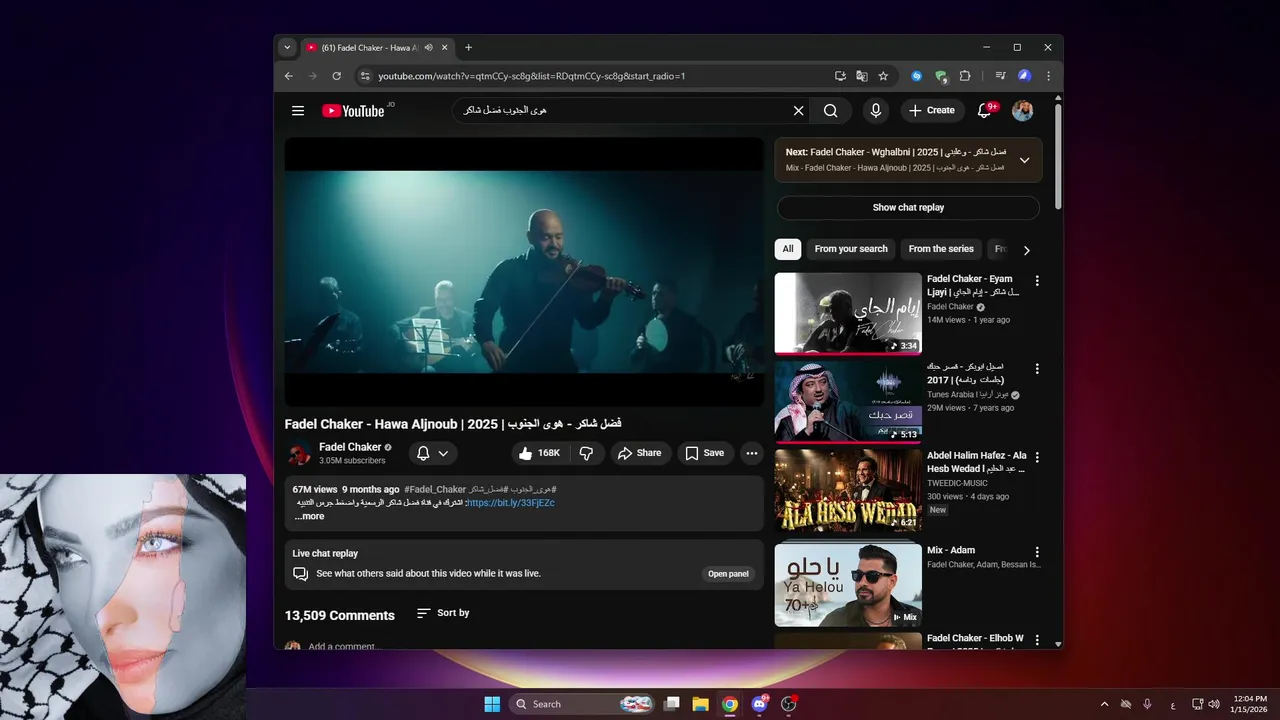Open more actions ellipsis under video

pyautogui.click(x=752, y=453)
